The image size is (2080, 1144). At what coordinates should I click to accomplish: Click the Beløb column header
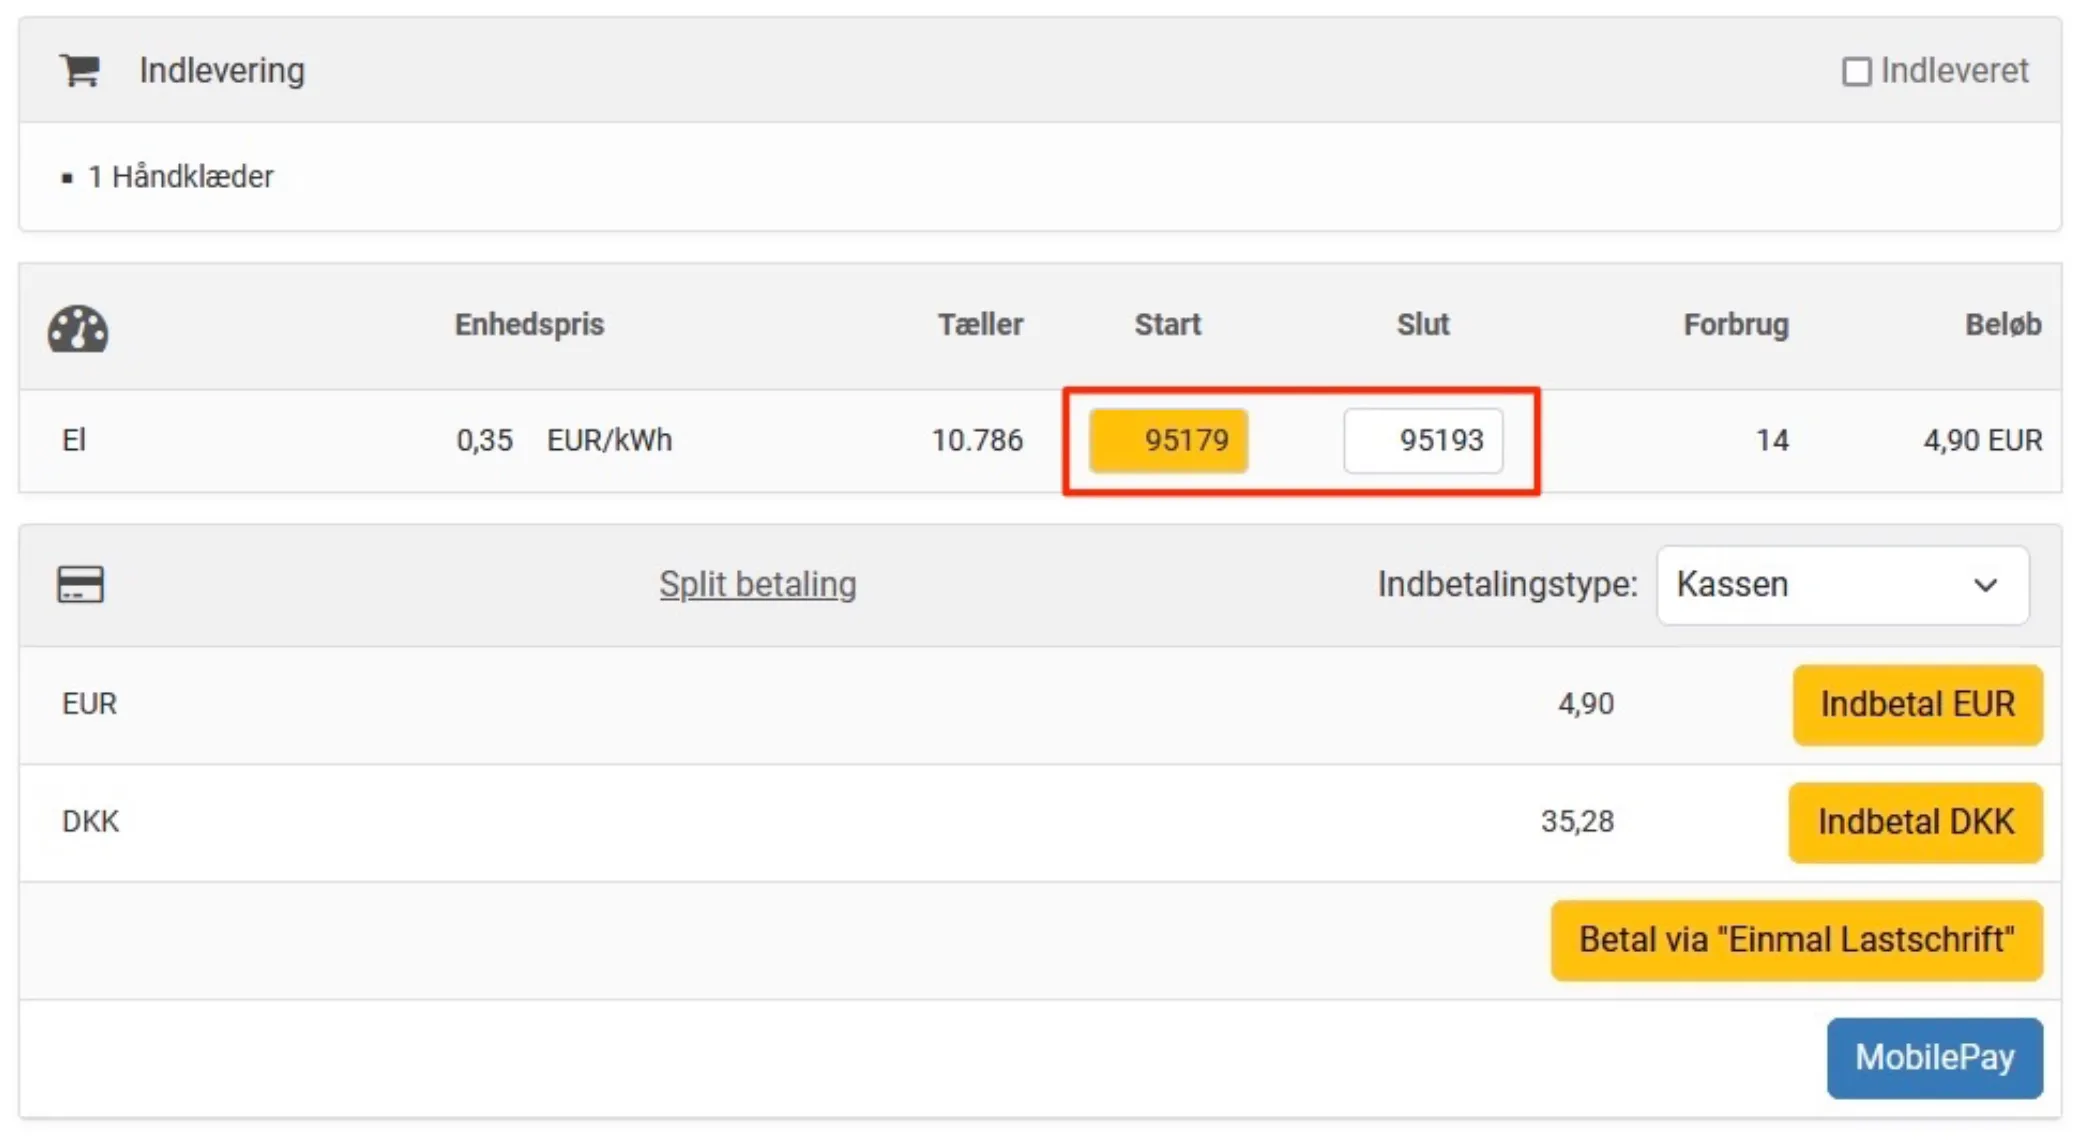pyautogui.click(x=2002, y=324)
